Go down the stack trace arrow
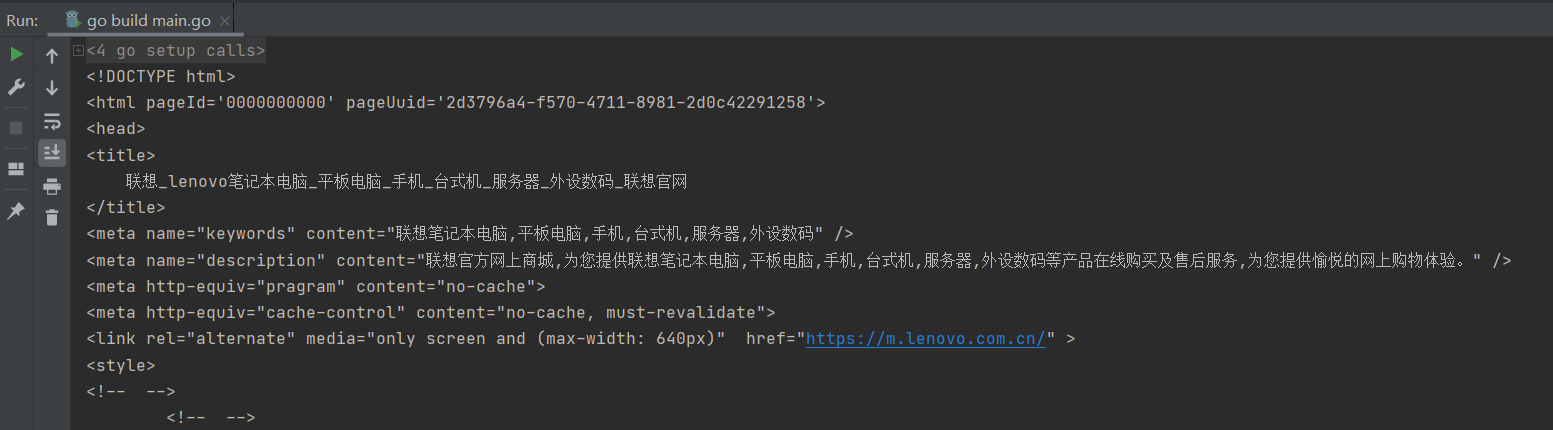The width and height of the screenshot is (1553, 430). pos(52,88)
